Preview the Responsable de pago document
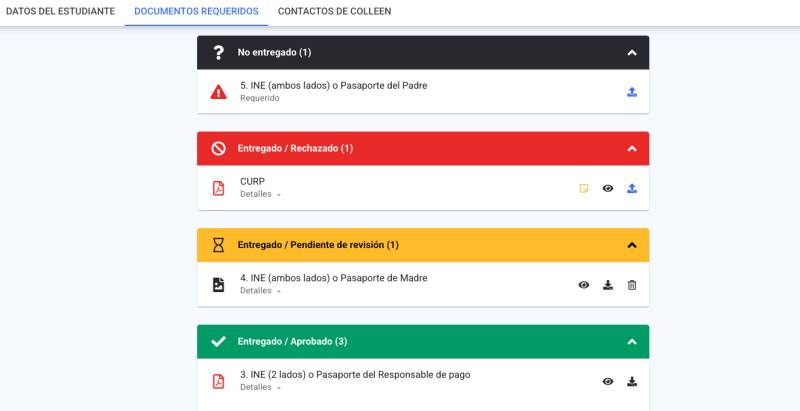The height and width of the screenshot is (411, 800). point(608,381)
